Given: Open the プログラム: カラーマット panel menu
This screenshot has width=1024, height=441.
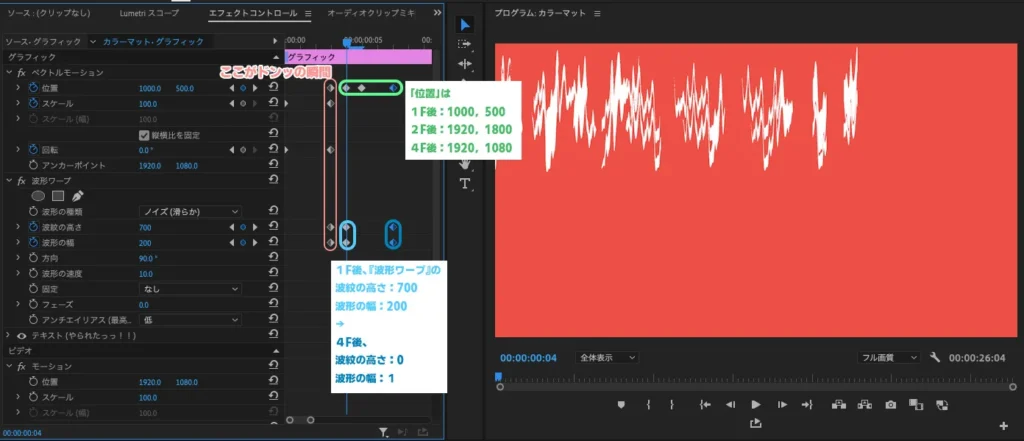Looking at the screenshot, I should pyautogui.click(x=597, y=13).
